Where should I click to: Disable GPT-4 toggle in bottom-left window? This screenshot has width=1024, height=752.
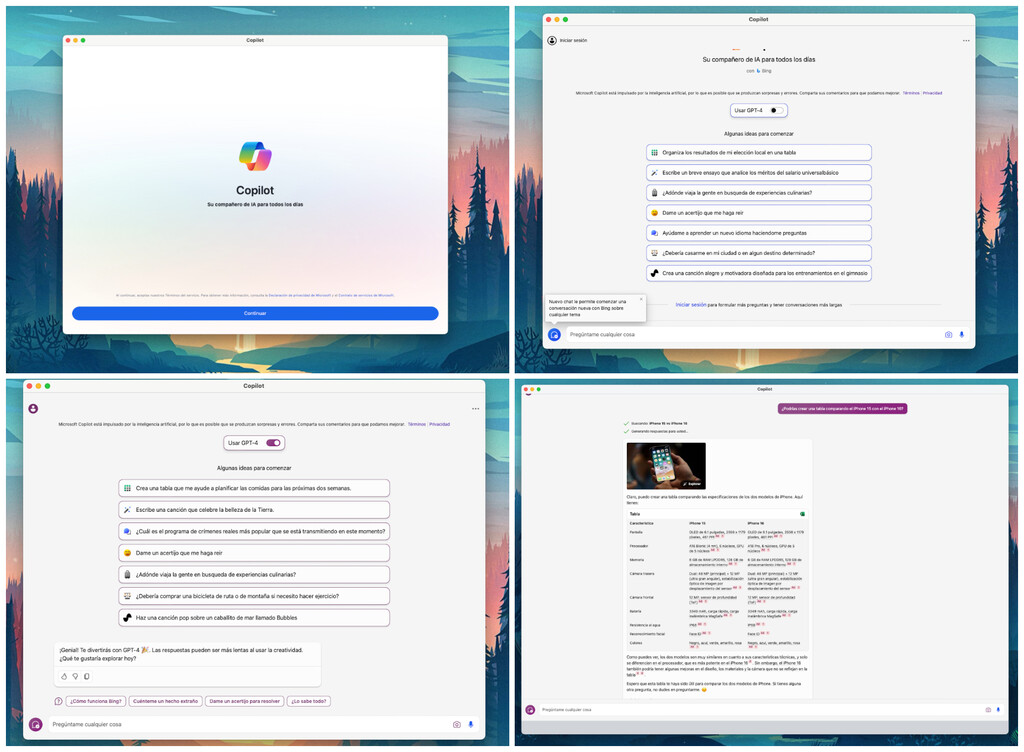click(275, 443)
